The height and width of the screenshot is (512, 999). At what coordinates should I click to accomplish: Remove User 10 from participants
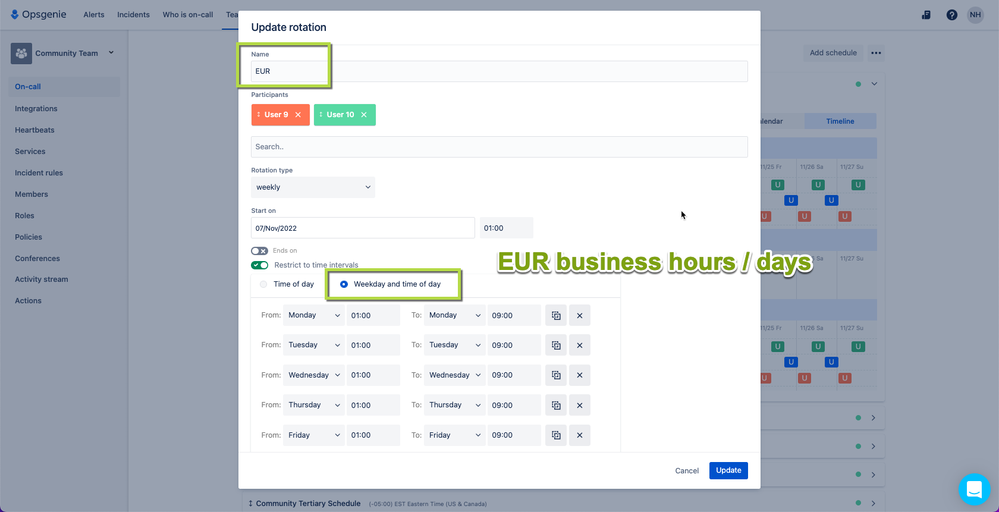coord(364,115)
